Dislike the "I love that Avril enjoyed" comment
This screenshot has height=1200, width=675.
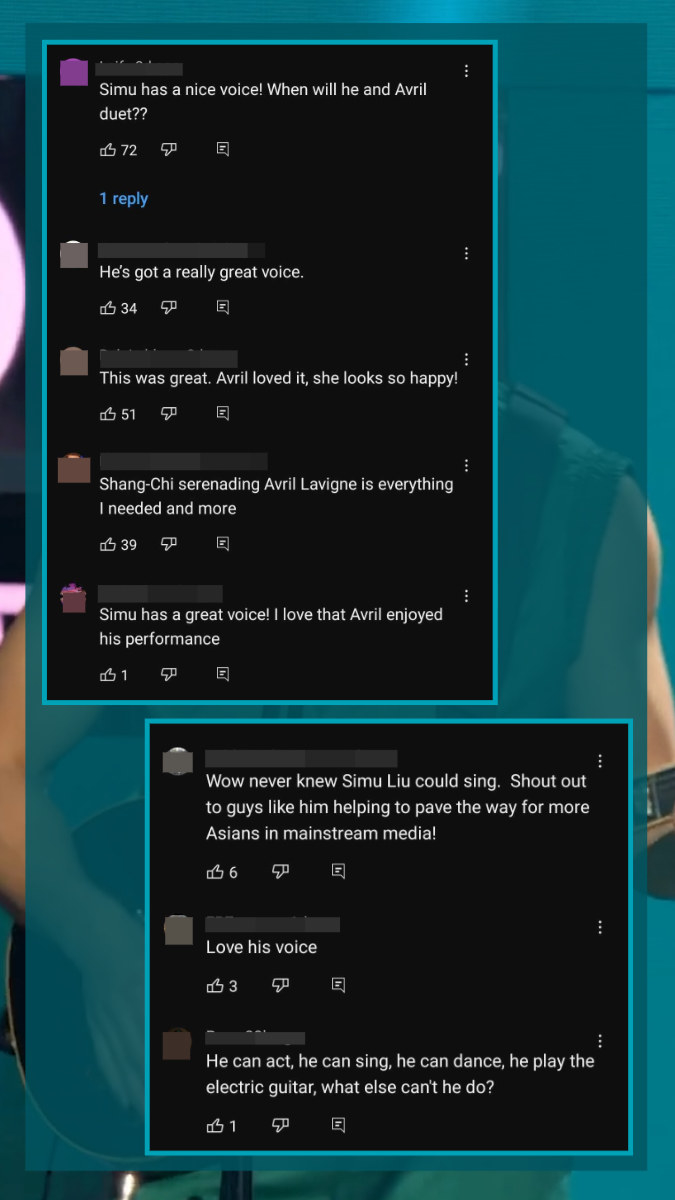click(x=169, y=675)
